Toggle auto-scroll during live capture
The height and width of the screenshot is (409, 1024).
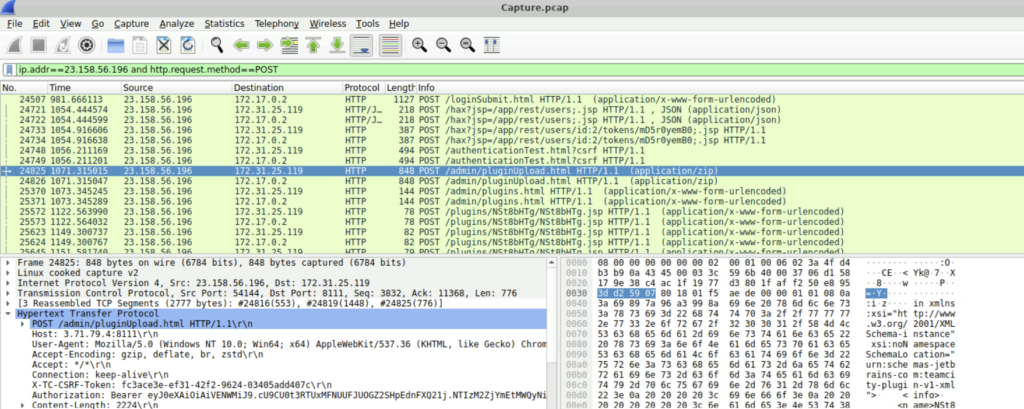pos(362,45)
